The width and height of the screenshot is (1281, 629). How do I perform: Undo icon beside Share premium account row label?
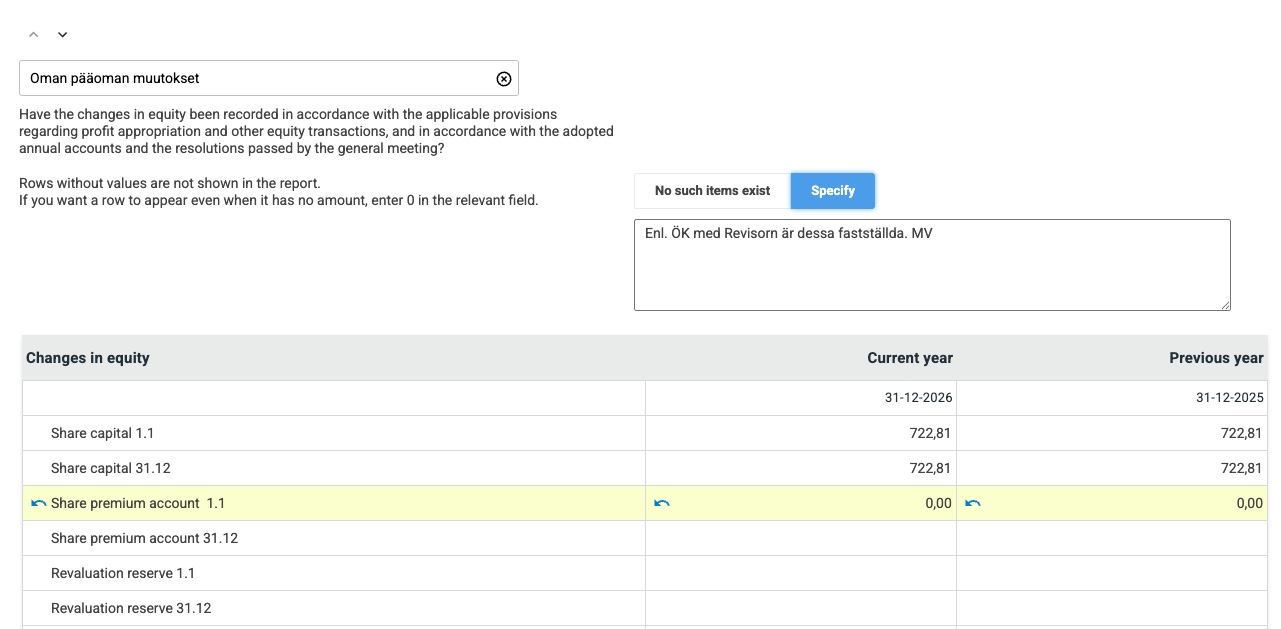(38, 504)
